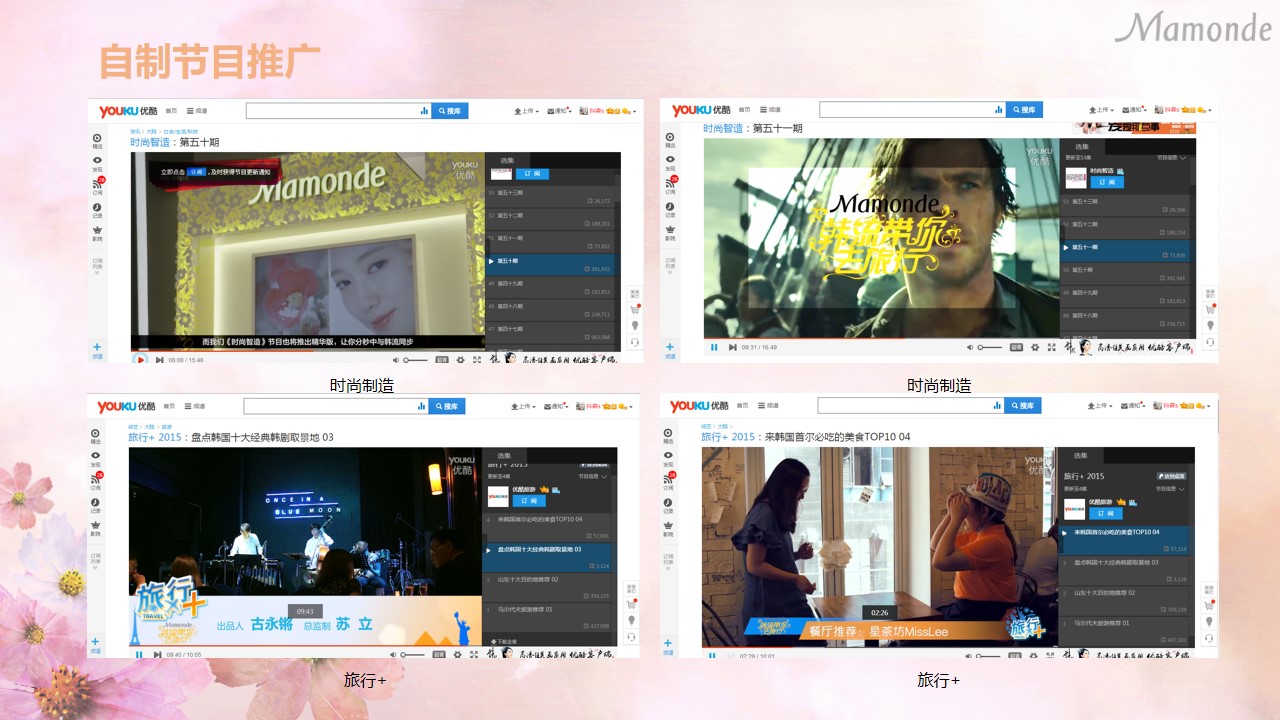The width and height of the screenshot is (1280, 720).
Task: Click headset support icon beside 第五十一期 playlist
Action: [x=1210, y=341]
